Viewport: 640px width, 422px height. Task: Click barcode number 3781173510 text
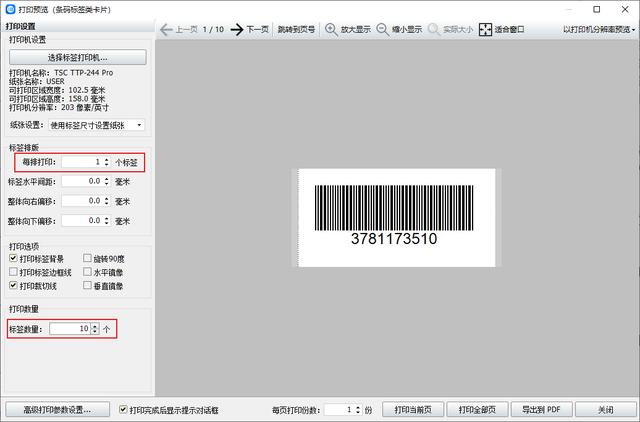pos(394,239)
